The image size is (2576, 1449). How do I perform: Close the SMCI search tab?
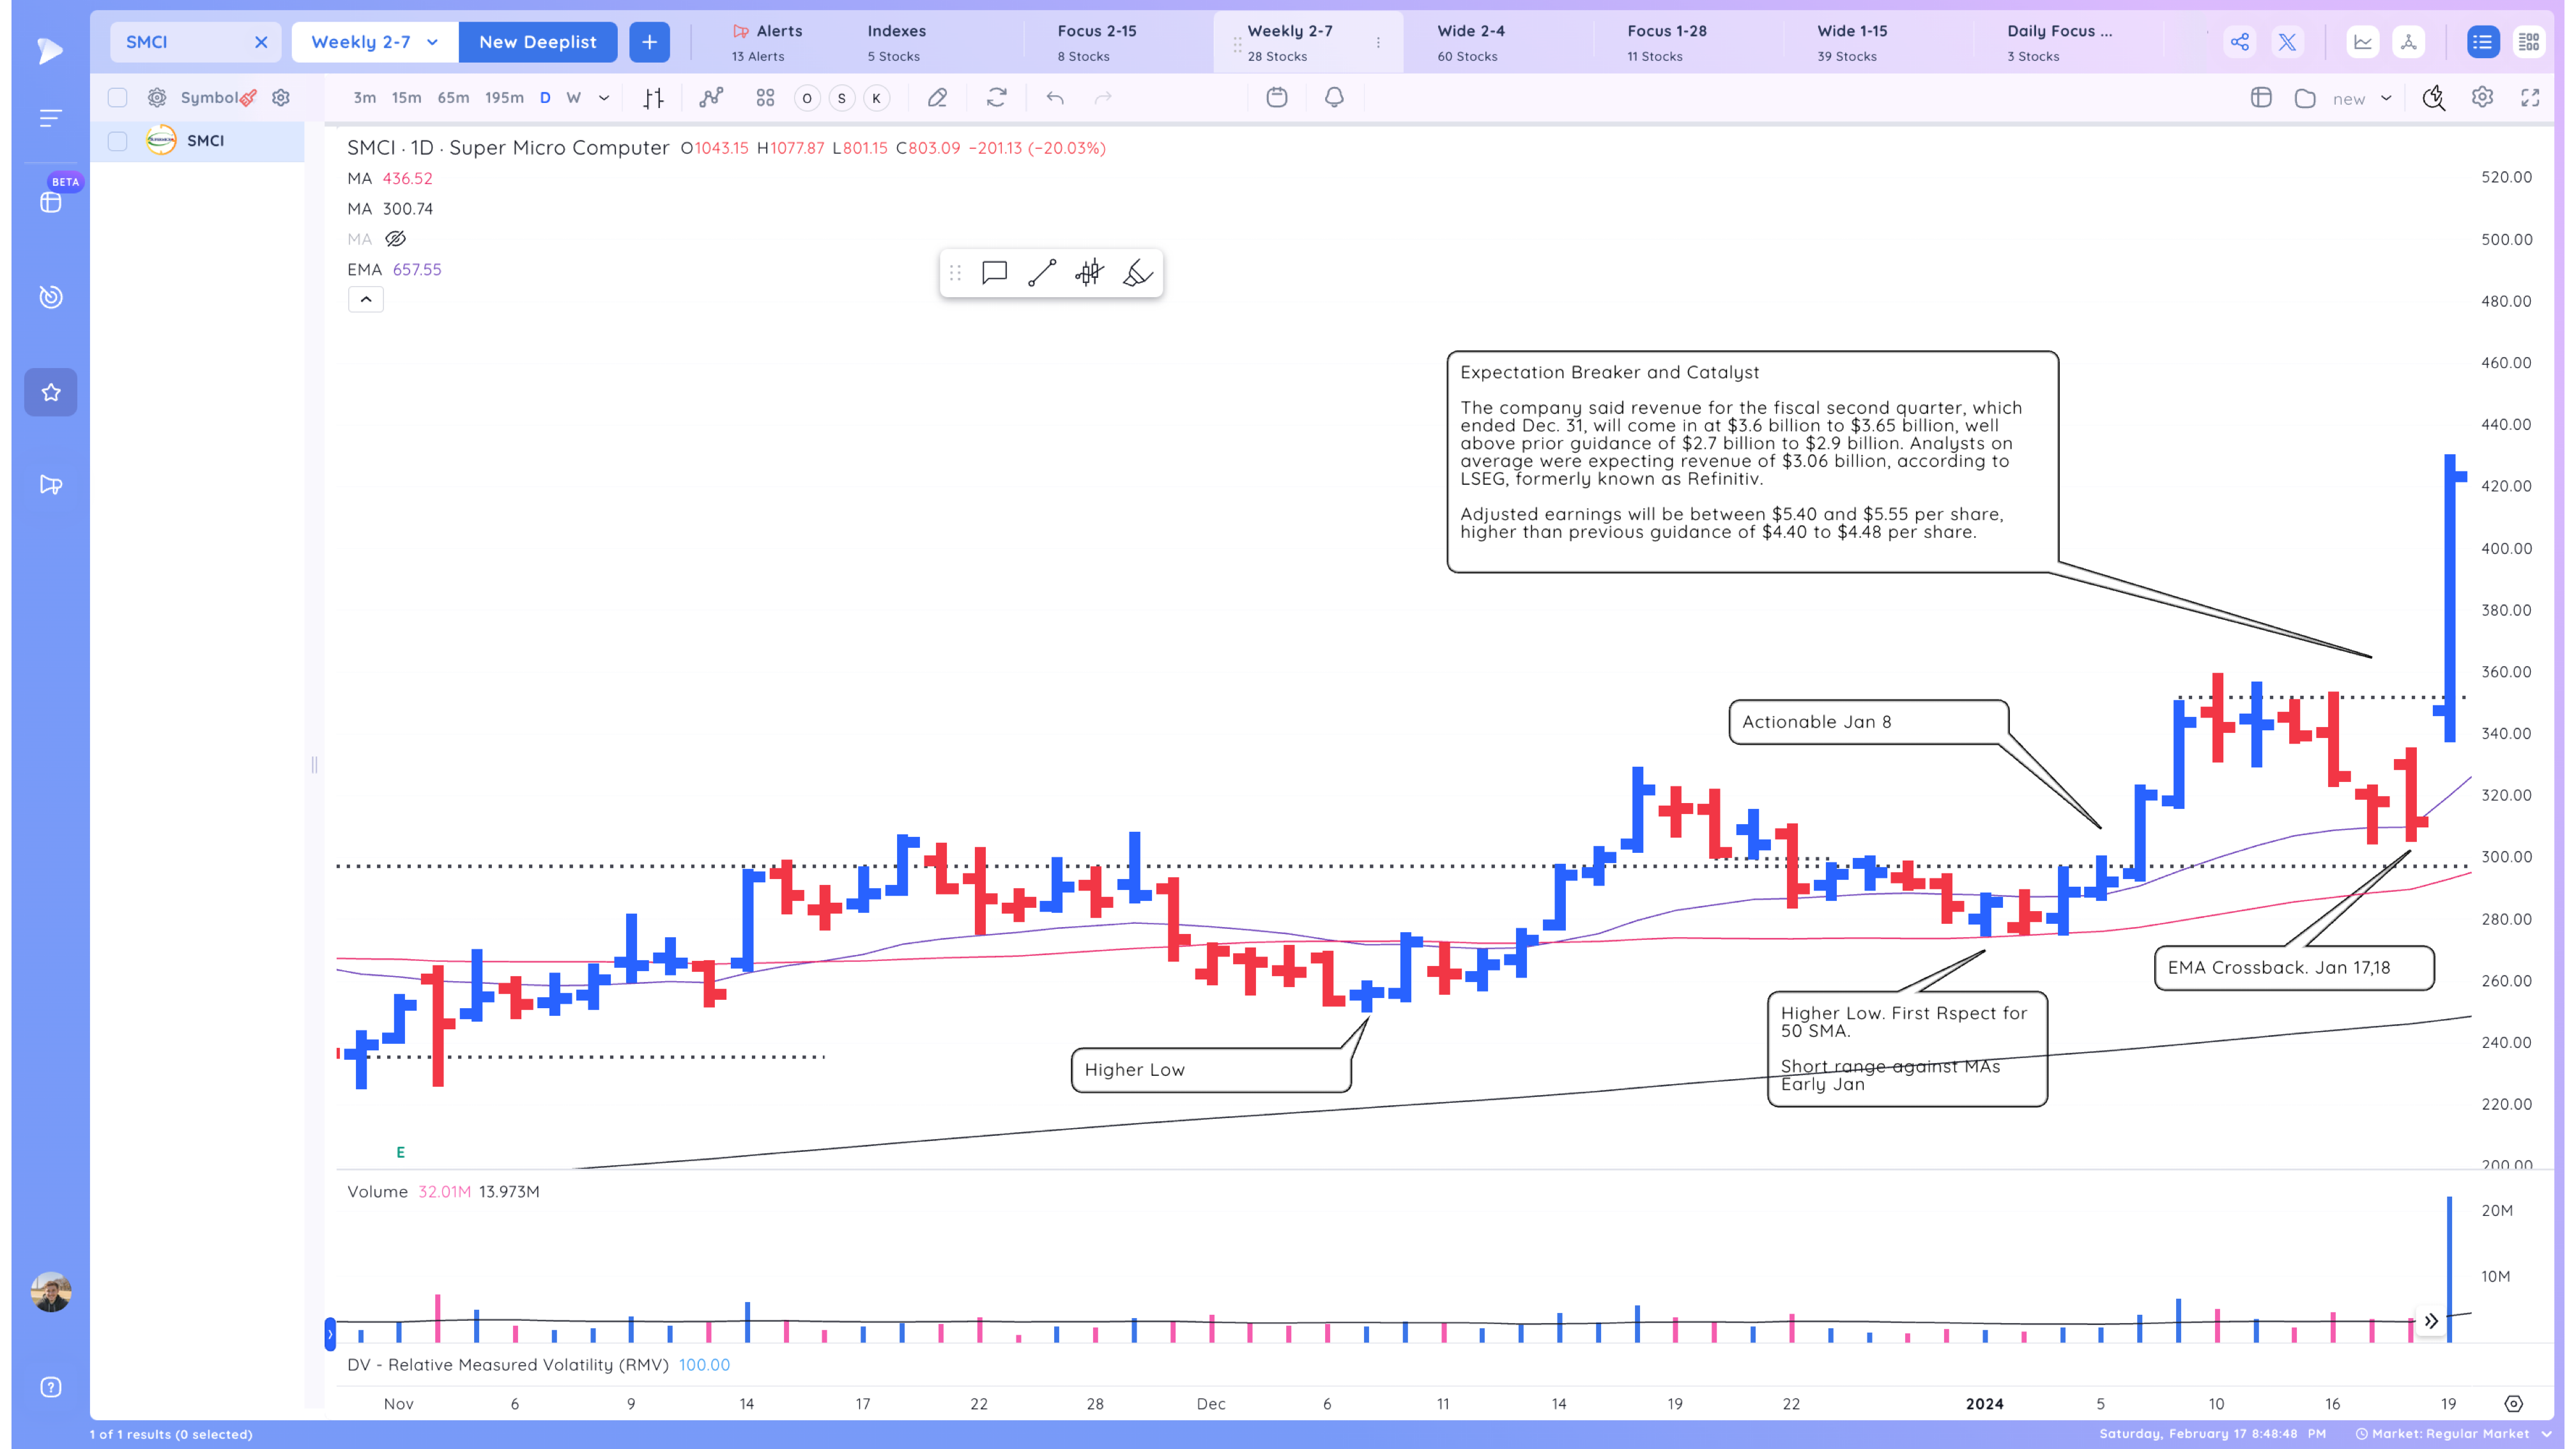tap(261, 42)
